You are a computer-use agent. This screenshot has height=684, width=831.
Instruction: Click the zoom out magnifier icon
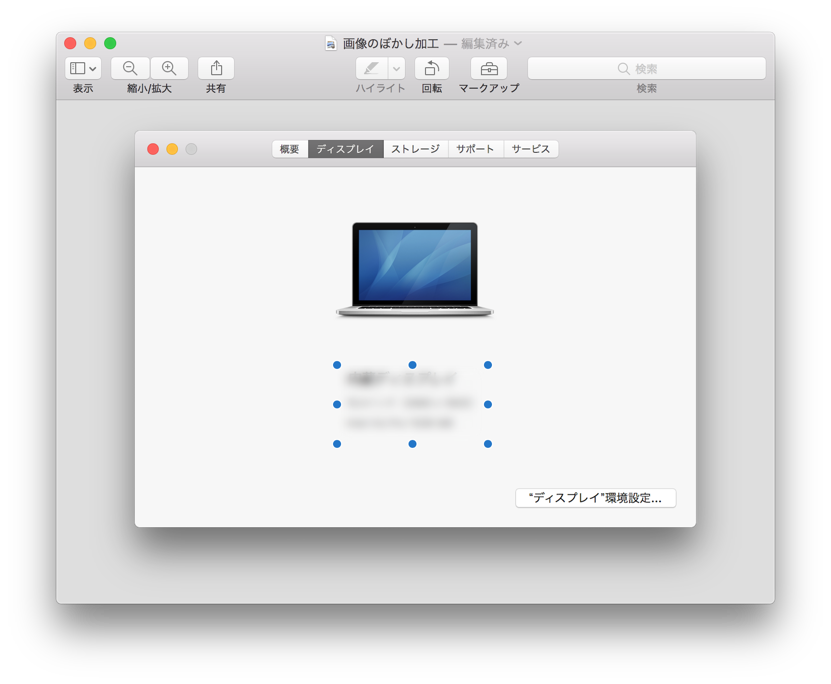pos(130,68)
